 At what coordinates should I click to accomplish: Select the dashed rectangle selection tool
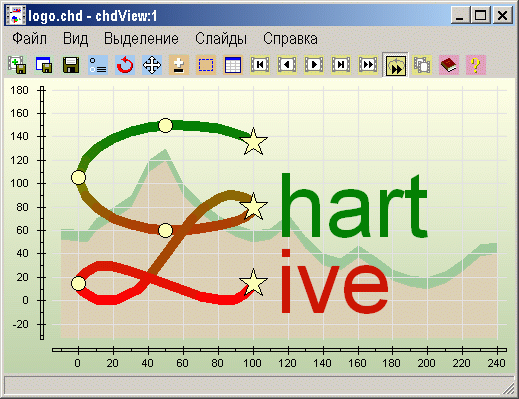[x=206, y=65]
